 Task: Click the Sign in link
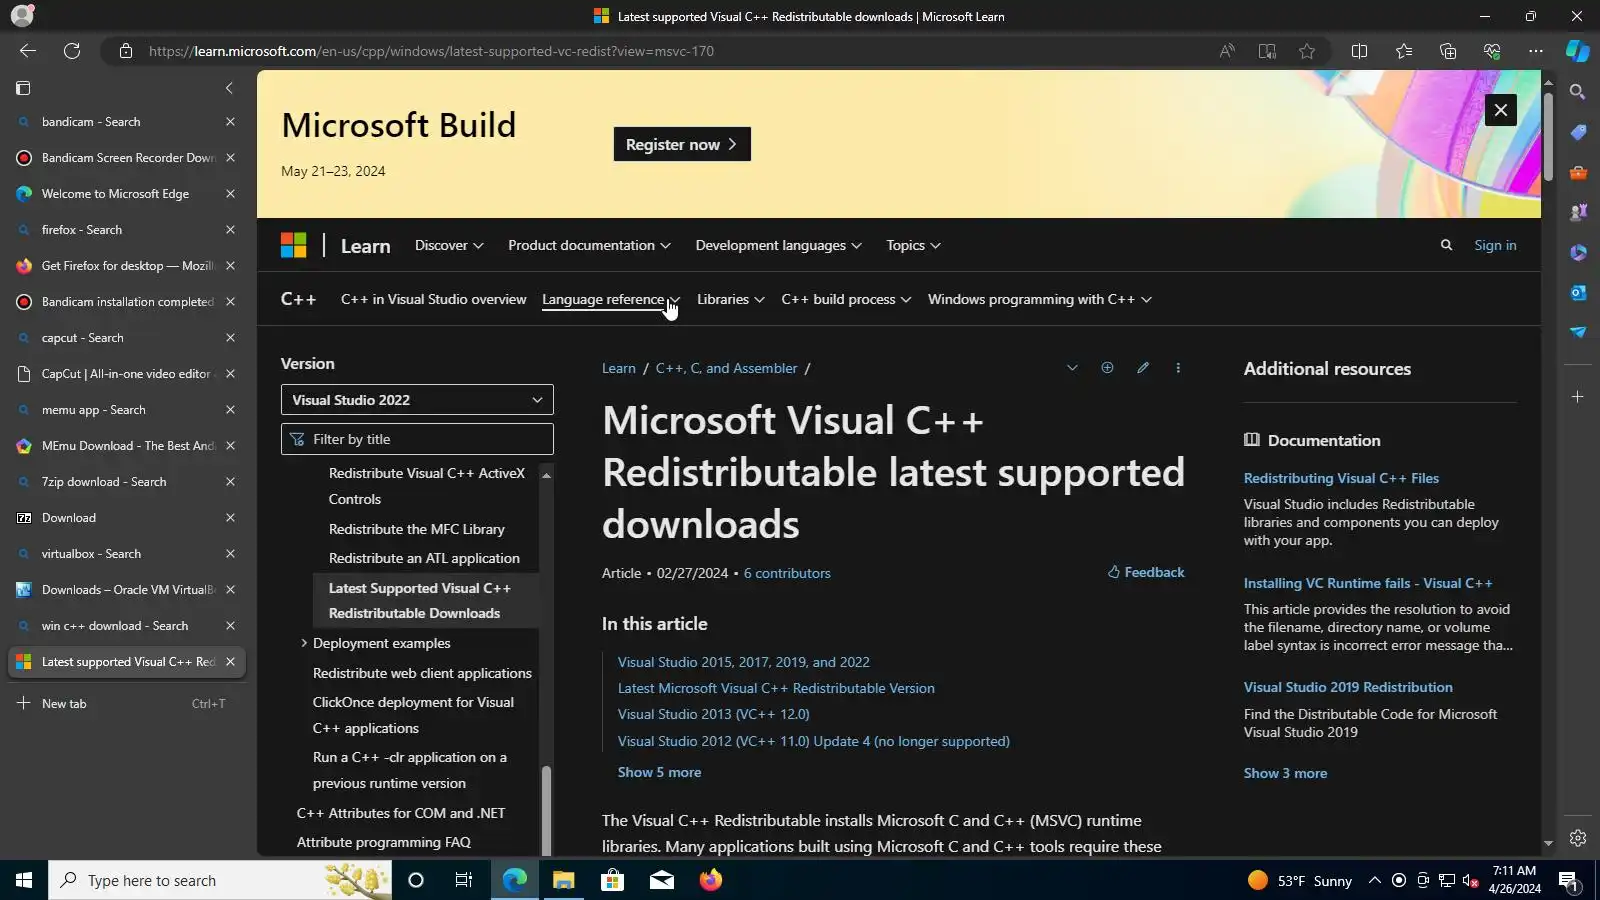pyautogui.click(x=1495, y=245)
